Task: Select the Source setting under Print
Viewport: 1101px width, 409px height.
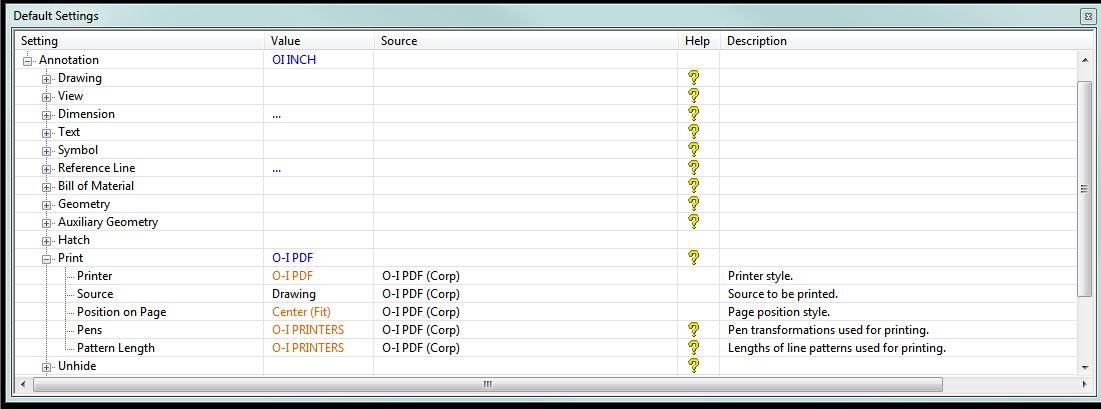Action: pos(95,294)
